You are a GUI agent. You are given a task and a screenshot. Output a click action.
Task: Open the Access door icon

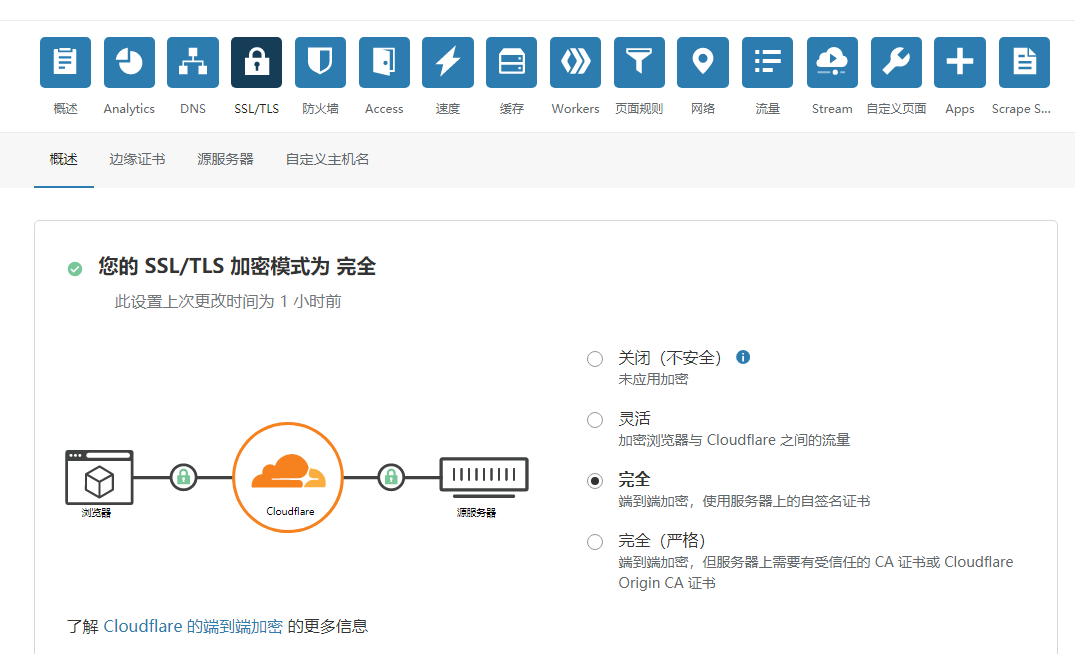(384, 62)
